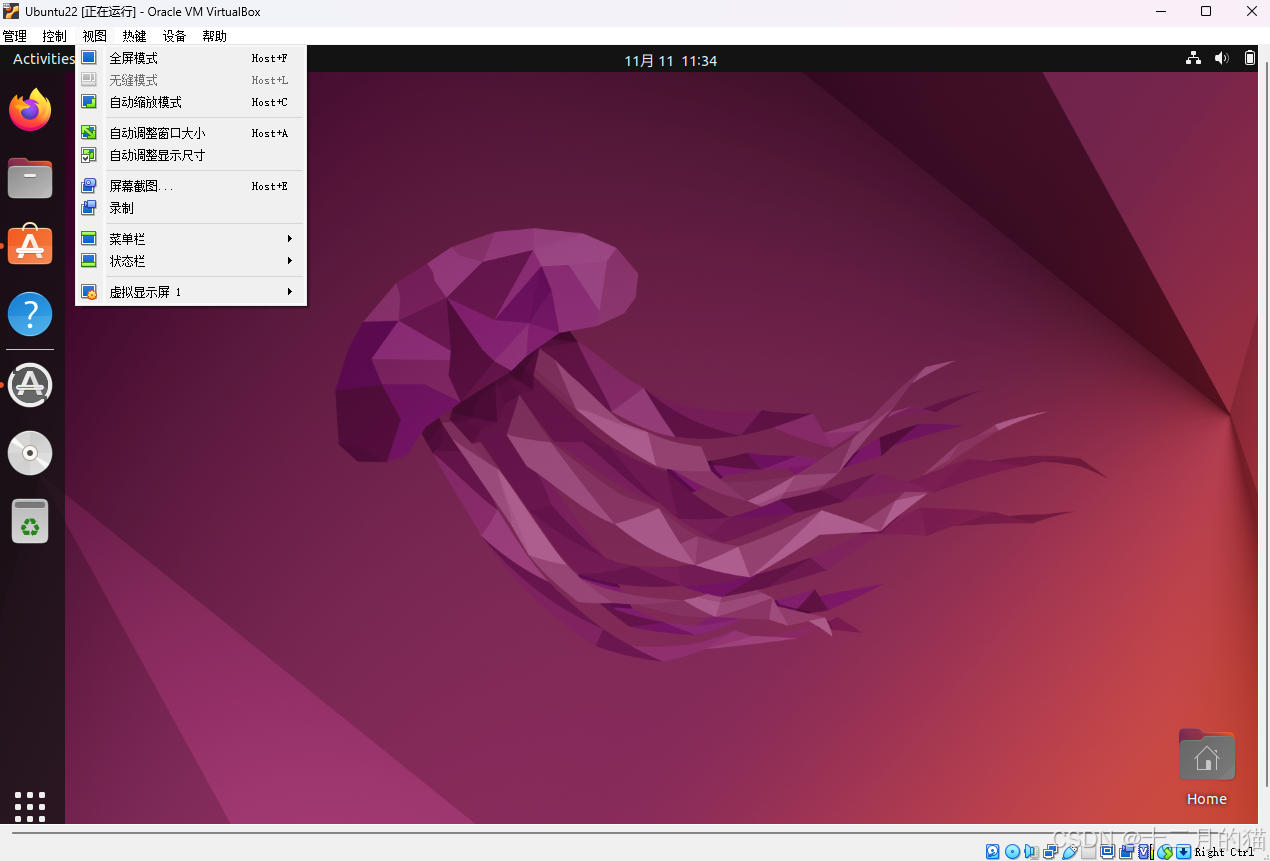Click the keyboard capture arrow indicator

coord(1184,851)
